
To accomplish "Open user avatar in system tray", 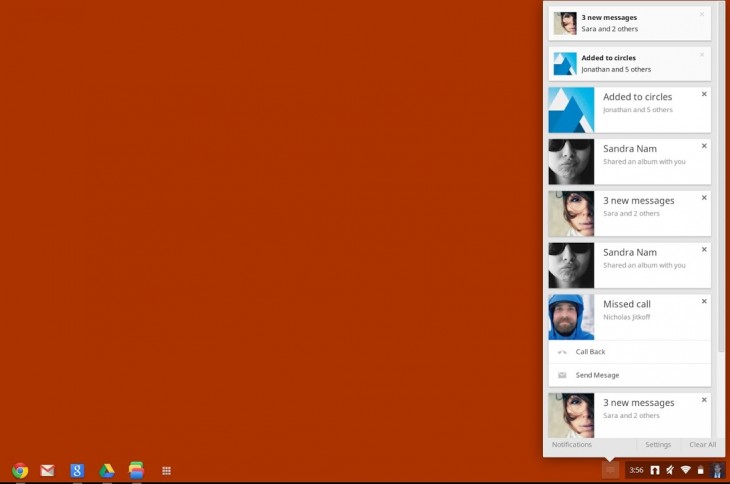I will [x=717, y=470].
